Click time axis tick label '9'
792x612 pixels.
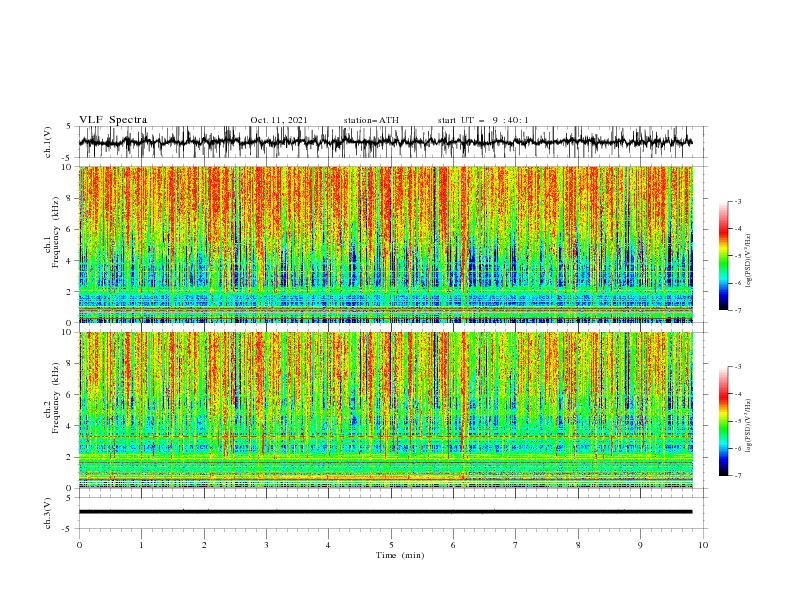[x=640, y=545]
